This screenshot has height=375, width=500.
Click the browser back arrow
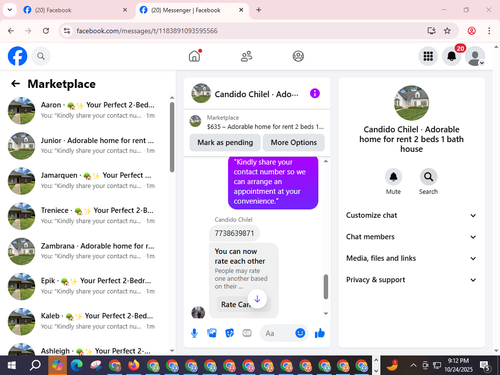(x=11, y=31)
